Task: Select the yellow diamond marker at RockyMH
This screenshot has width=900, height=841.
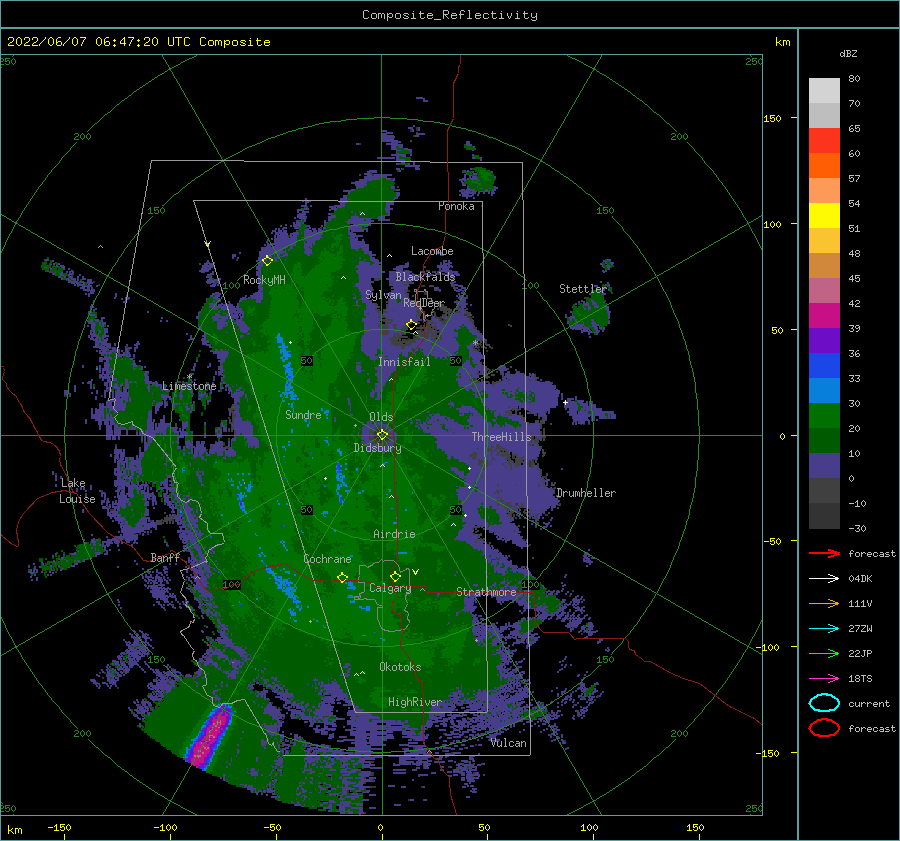Action: tap(267, 261)
